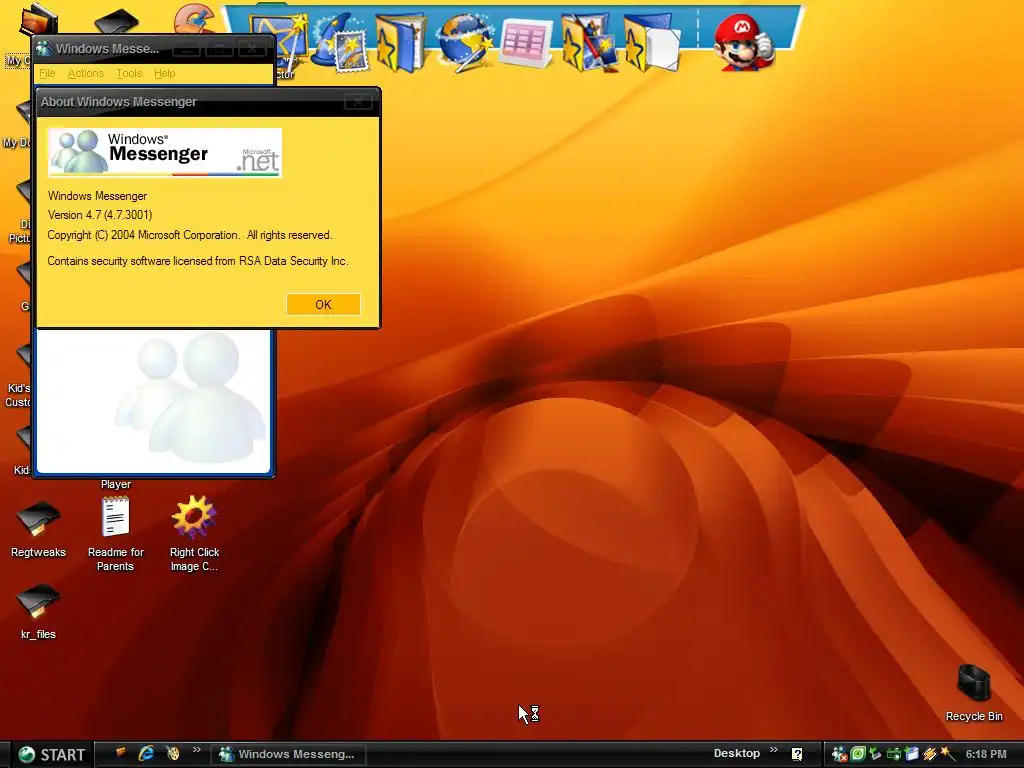1024x768 pixels.
Task: Click the Version 4.7 (4.7.3001) text
Action: 100,215
